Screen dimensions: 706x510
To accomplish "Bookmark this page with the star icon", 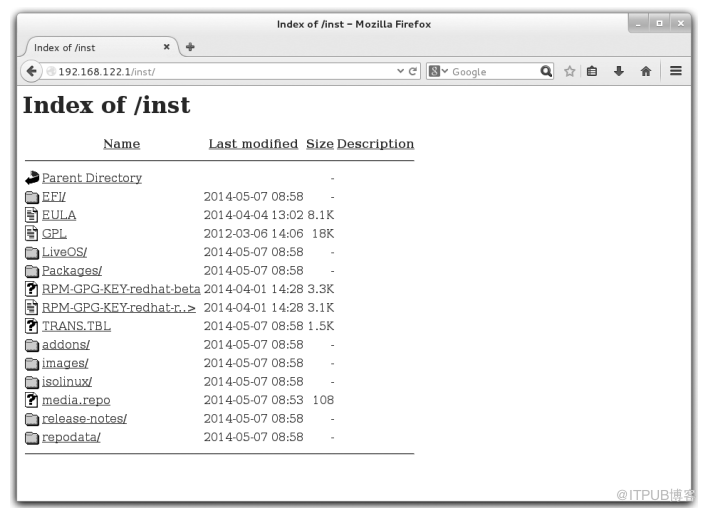I will [x=569, y=71].
